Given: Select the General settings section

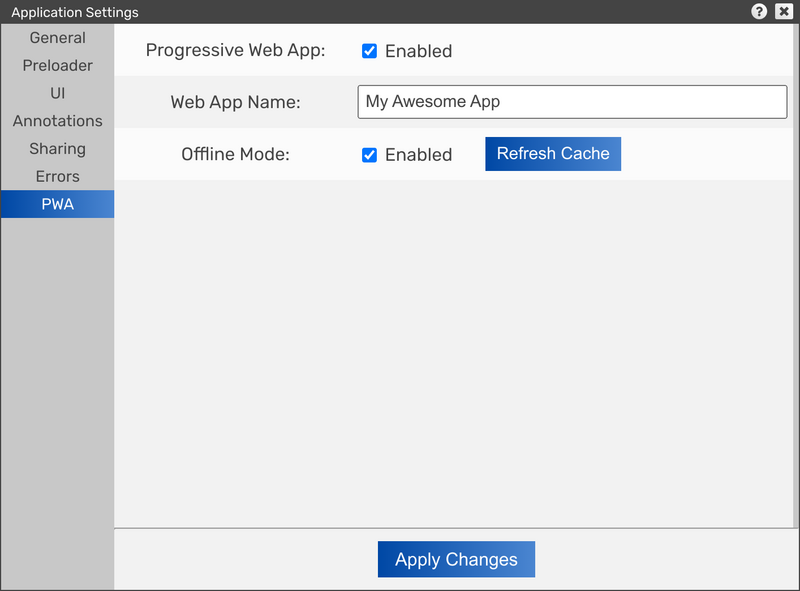Looking at the screenshot, I should point(57,38).
